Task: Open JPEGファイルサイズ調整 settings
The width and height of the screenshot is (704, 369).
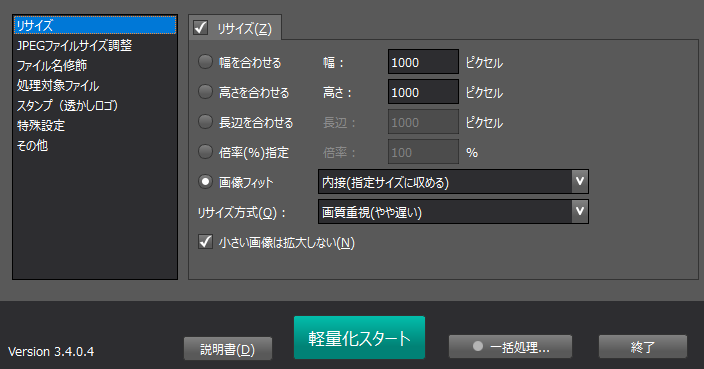Action: pyautogui.click(x=74, y=45)
